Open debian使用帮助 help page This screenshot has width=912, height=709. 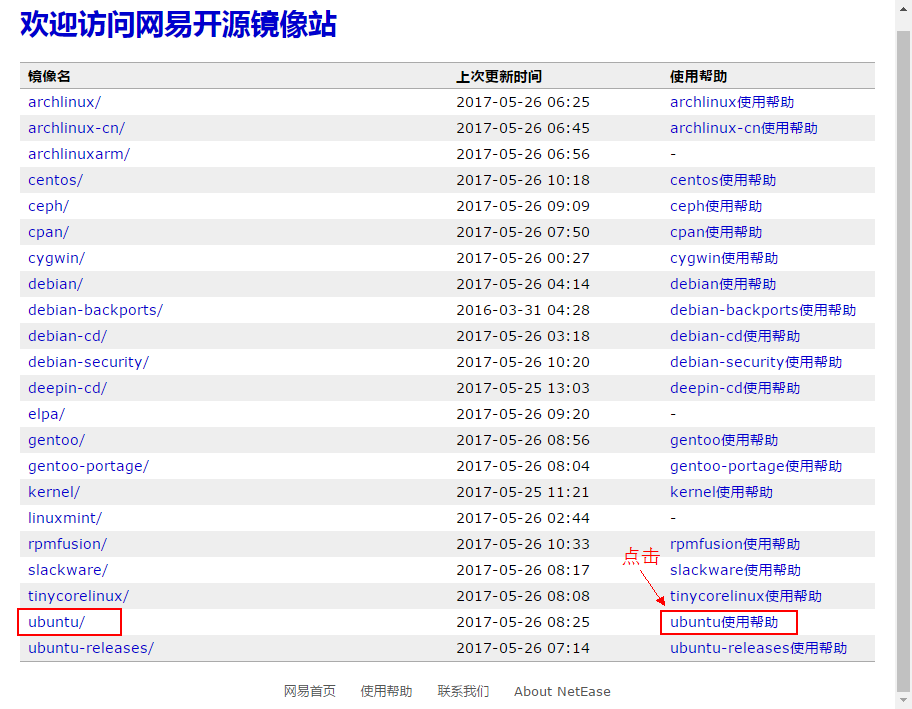pyautogui.click(x=723, y=284)
